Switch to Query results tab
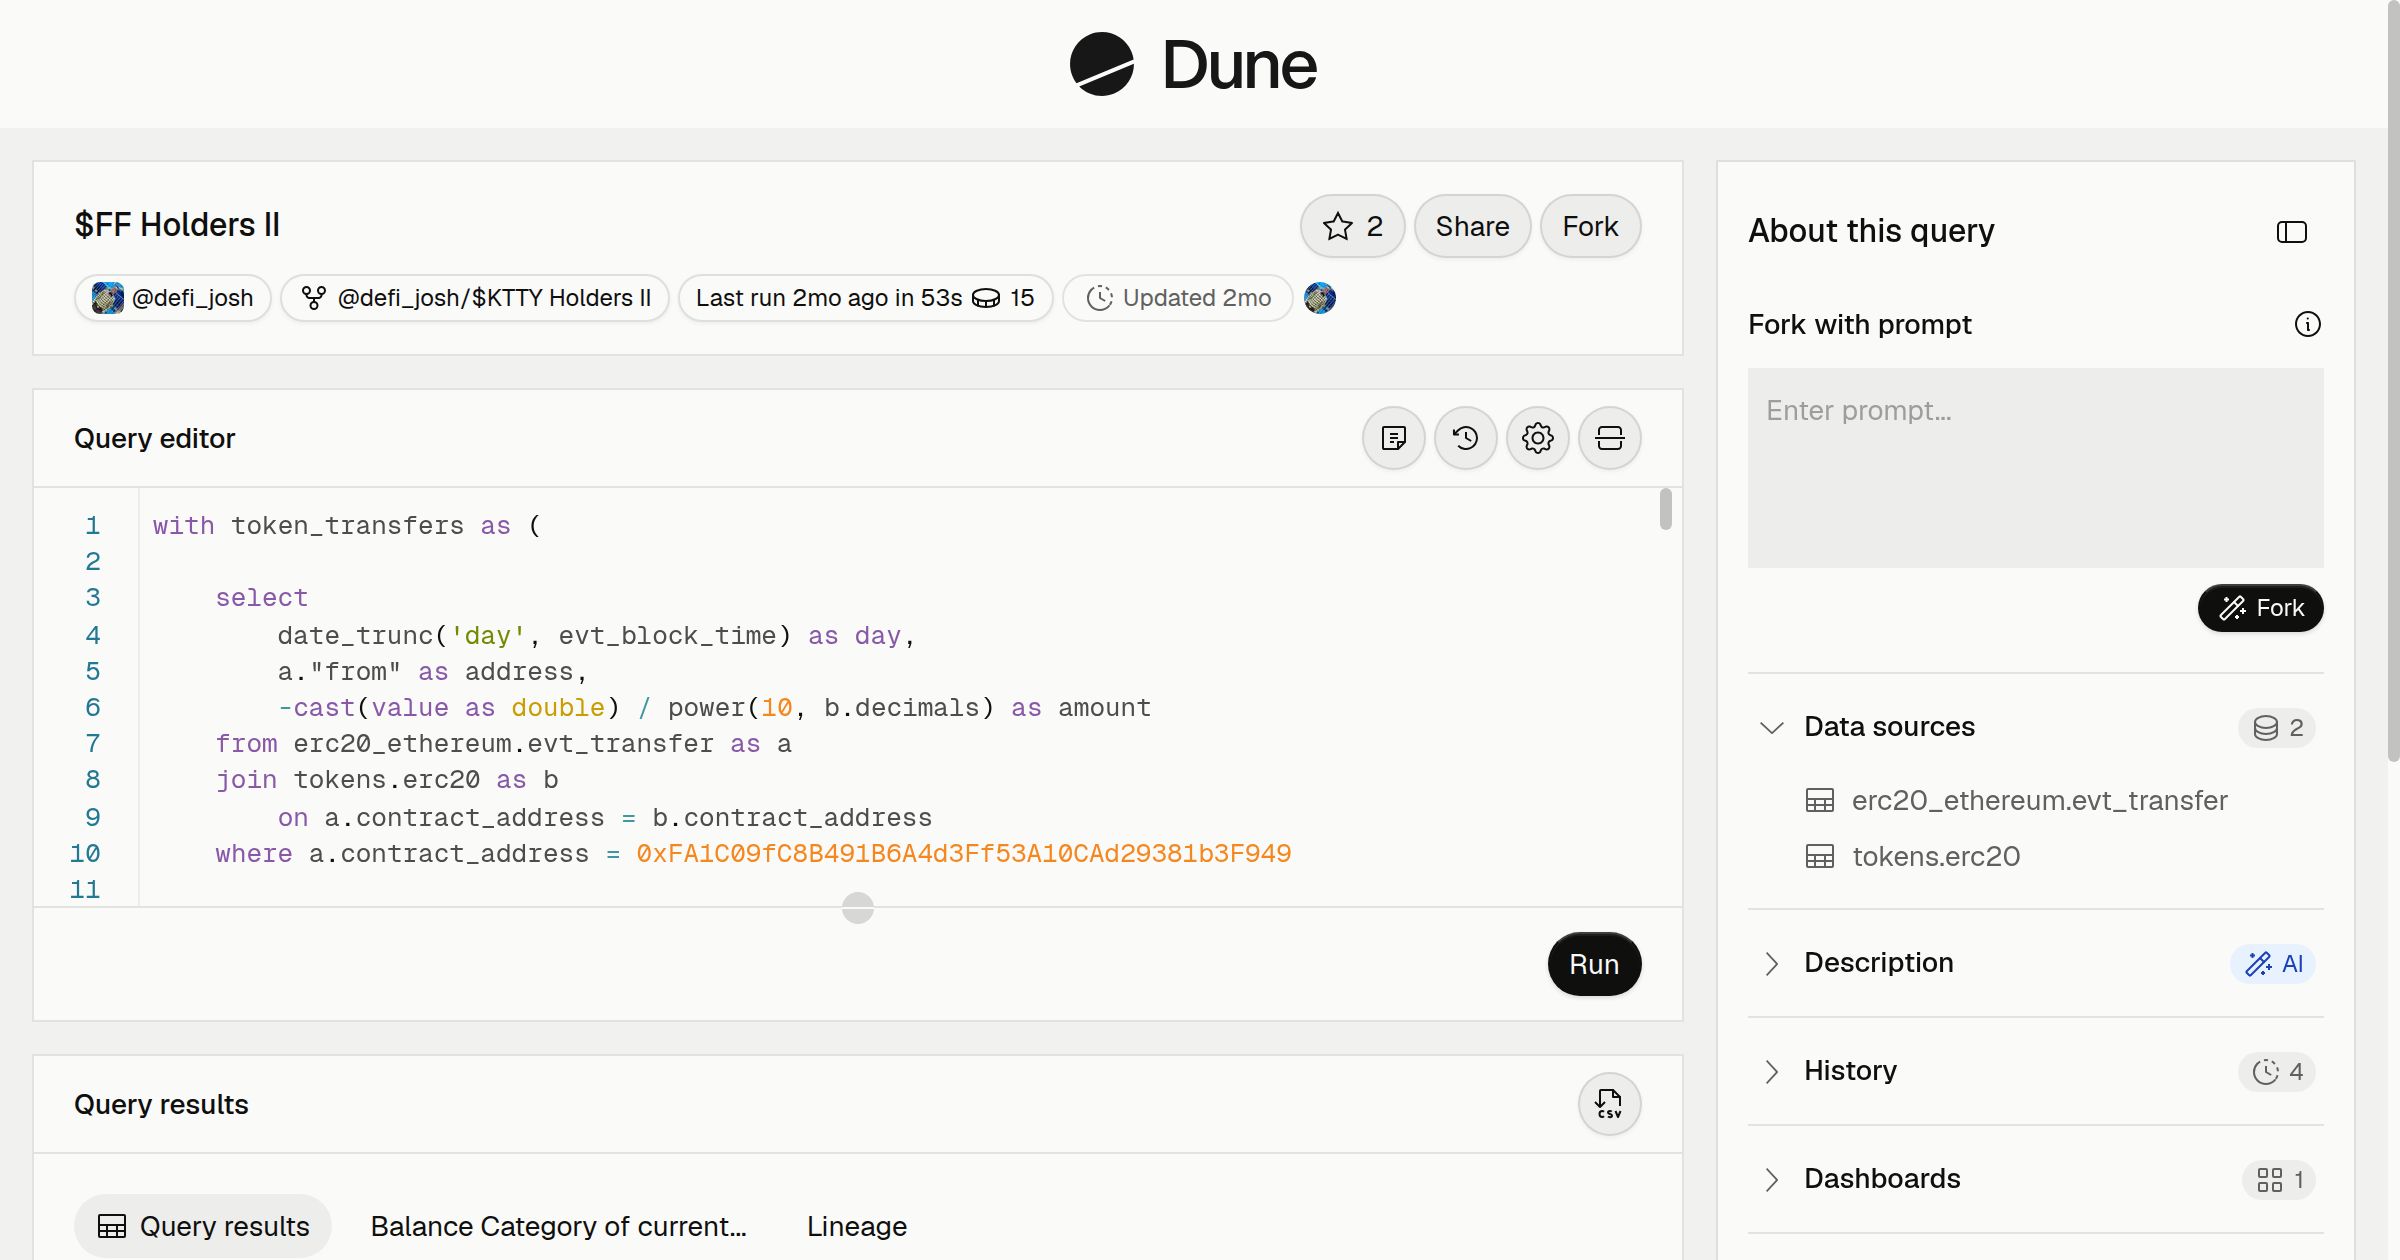This screenshot has width=2400, height=1260. point(203,1226)
